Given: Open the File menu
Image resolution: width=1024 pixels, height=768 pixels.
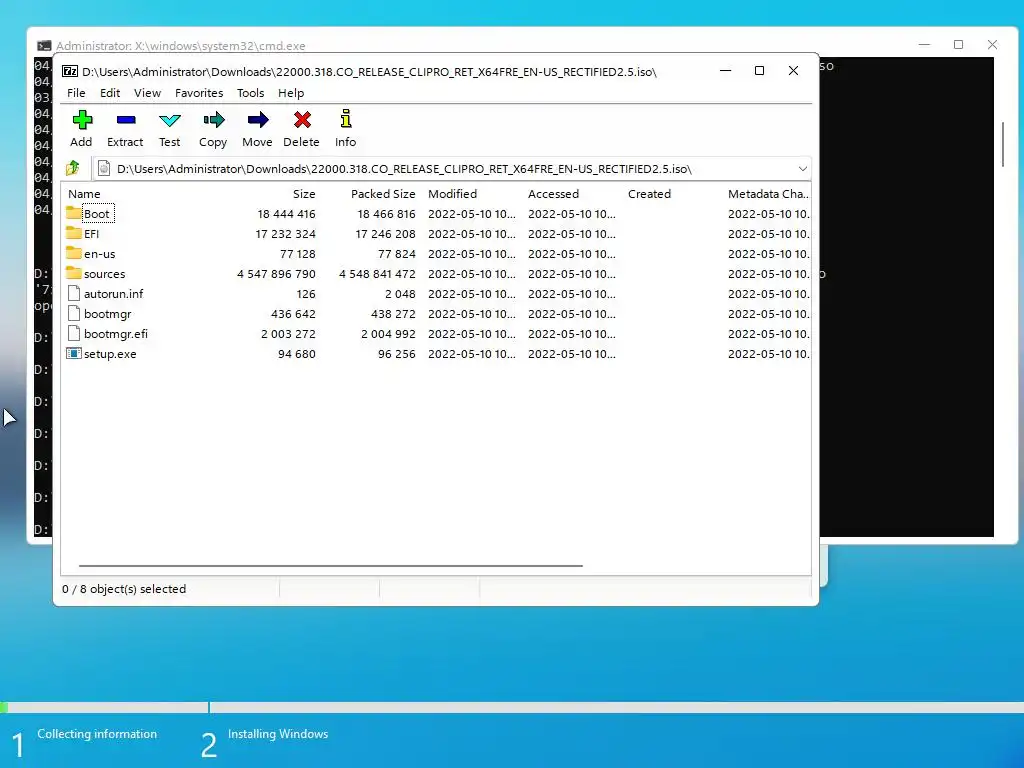Looking at the screenshot, I should click(76, 93).
